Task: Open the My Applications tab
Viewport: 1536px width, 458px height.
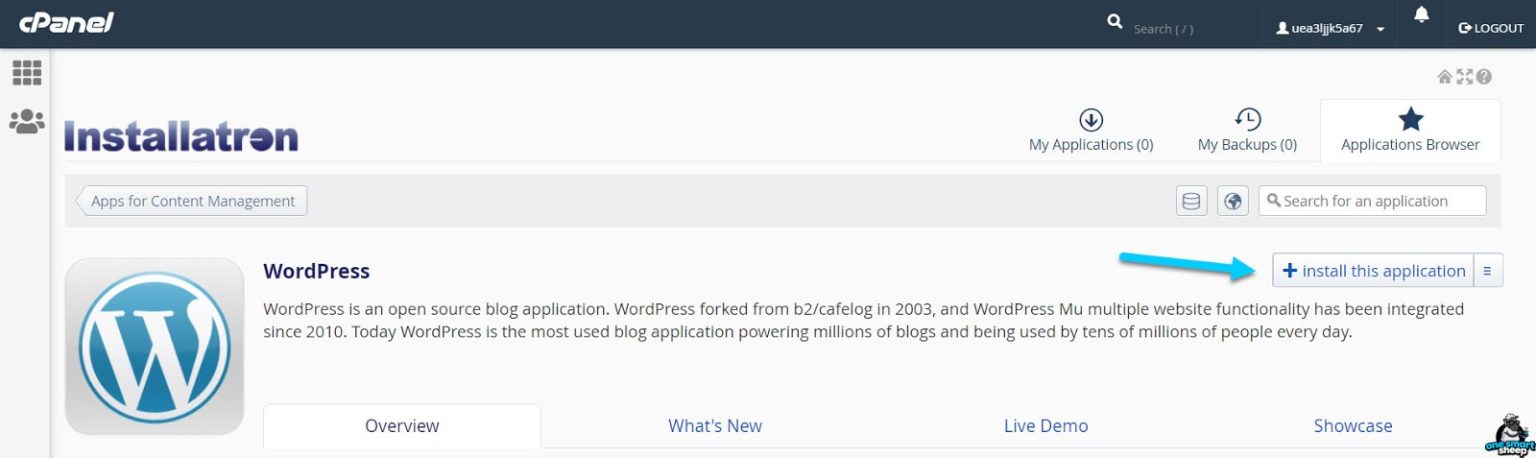Action: pyautogui.click(x=1091, y=131)
